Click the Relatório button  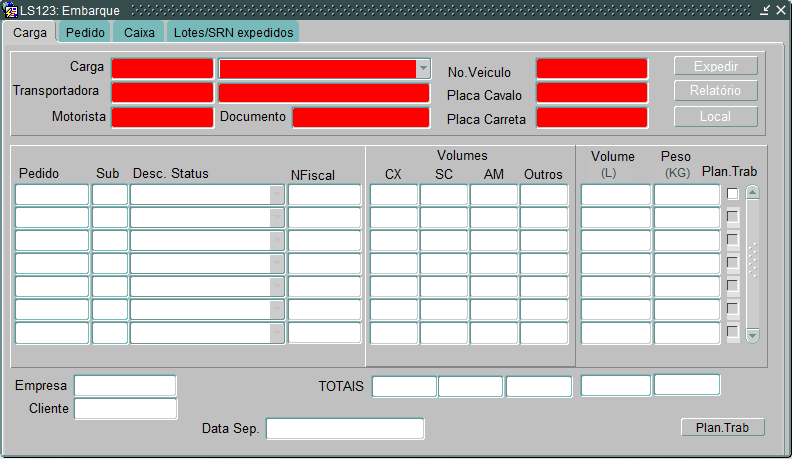716,90
